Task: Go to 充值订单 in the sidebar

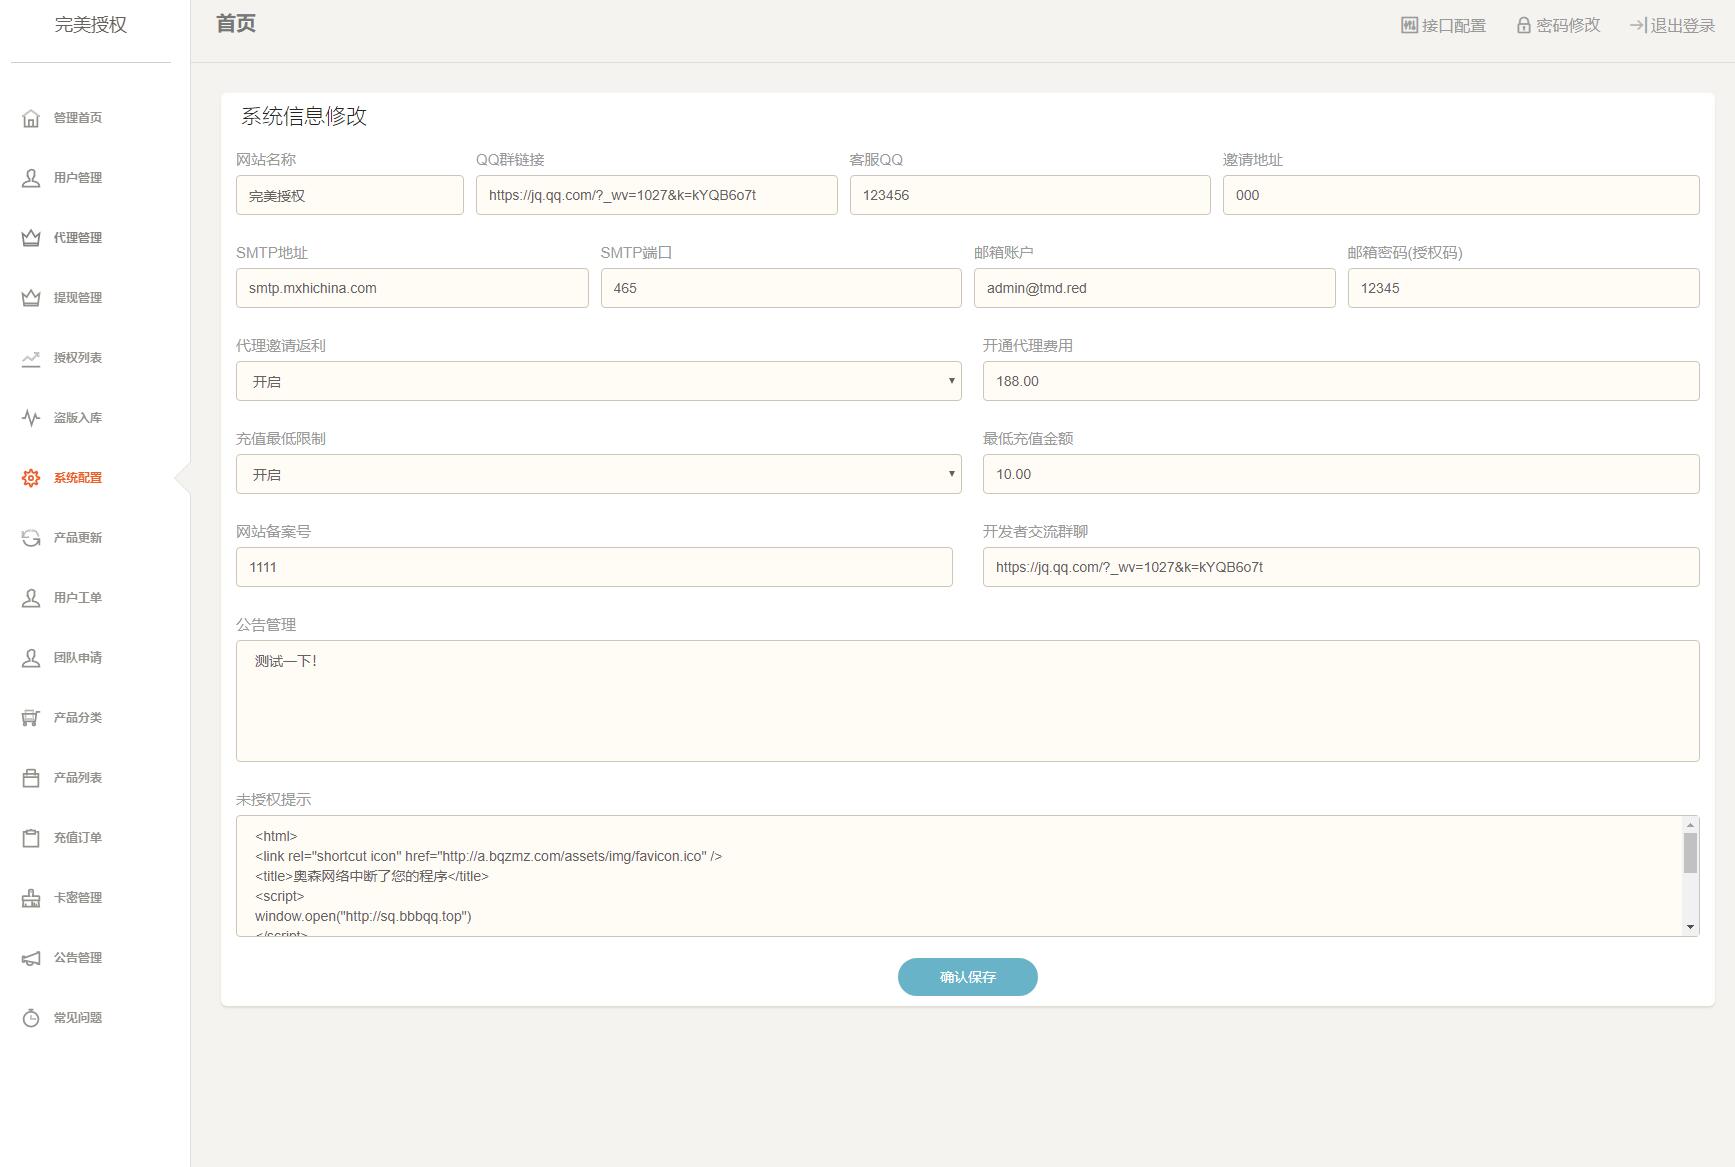Action: click(77, 838)
